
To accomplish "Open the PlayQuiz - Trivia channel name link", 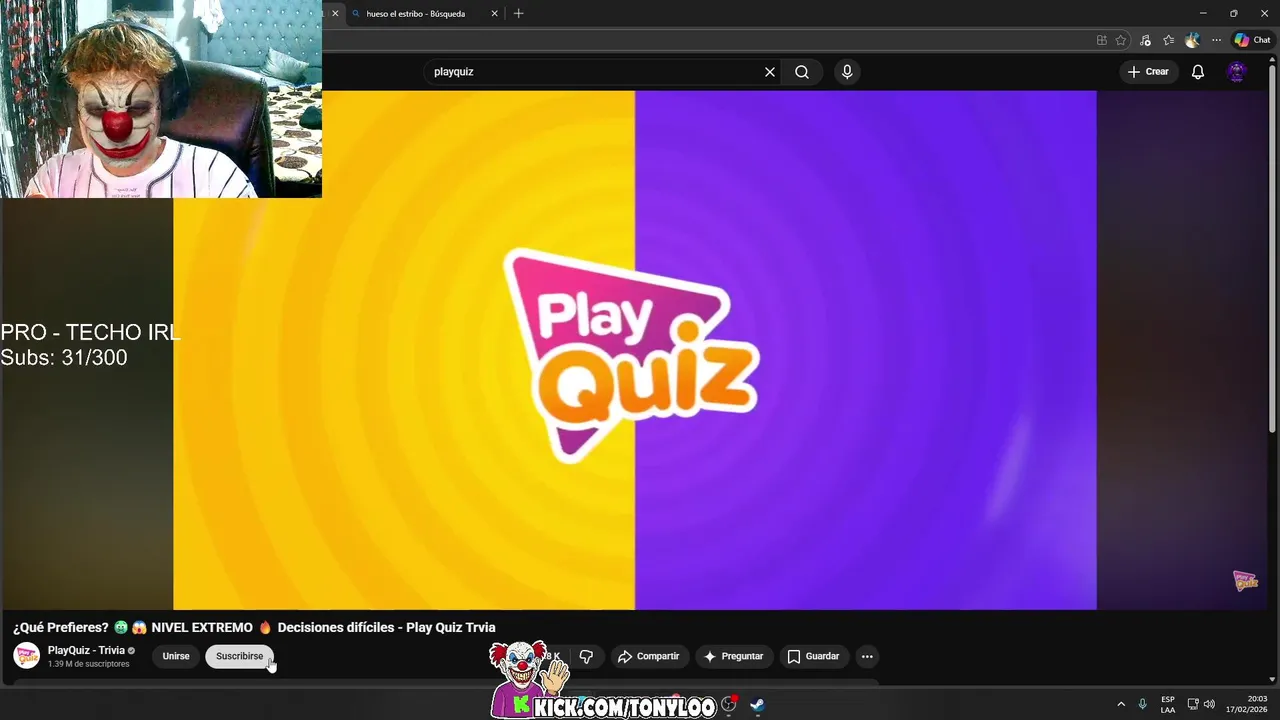I will 86,650.
